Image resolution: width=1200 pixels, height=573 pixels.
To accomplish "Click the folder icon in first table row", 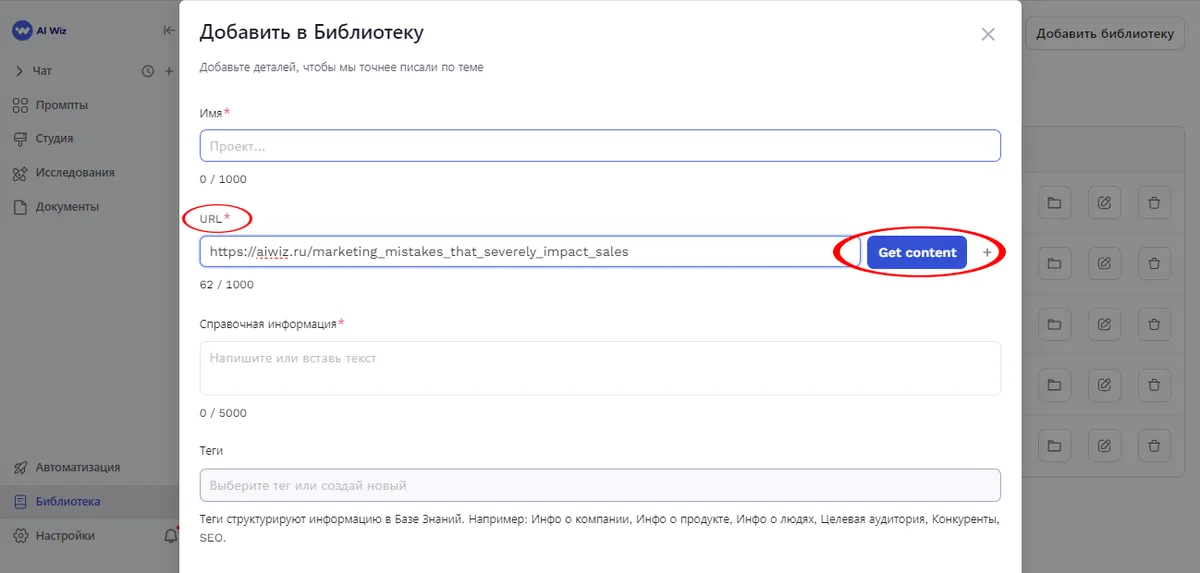I will (1054, 204).
